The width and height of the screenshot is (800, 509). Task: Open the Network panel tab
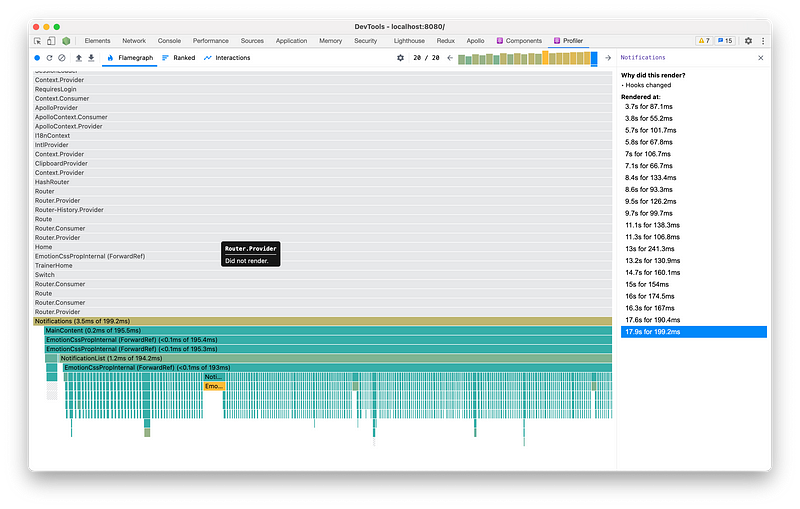133,41
